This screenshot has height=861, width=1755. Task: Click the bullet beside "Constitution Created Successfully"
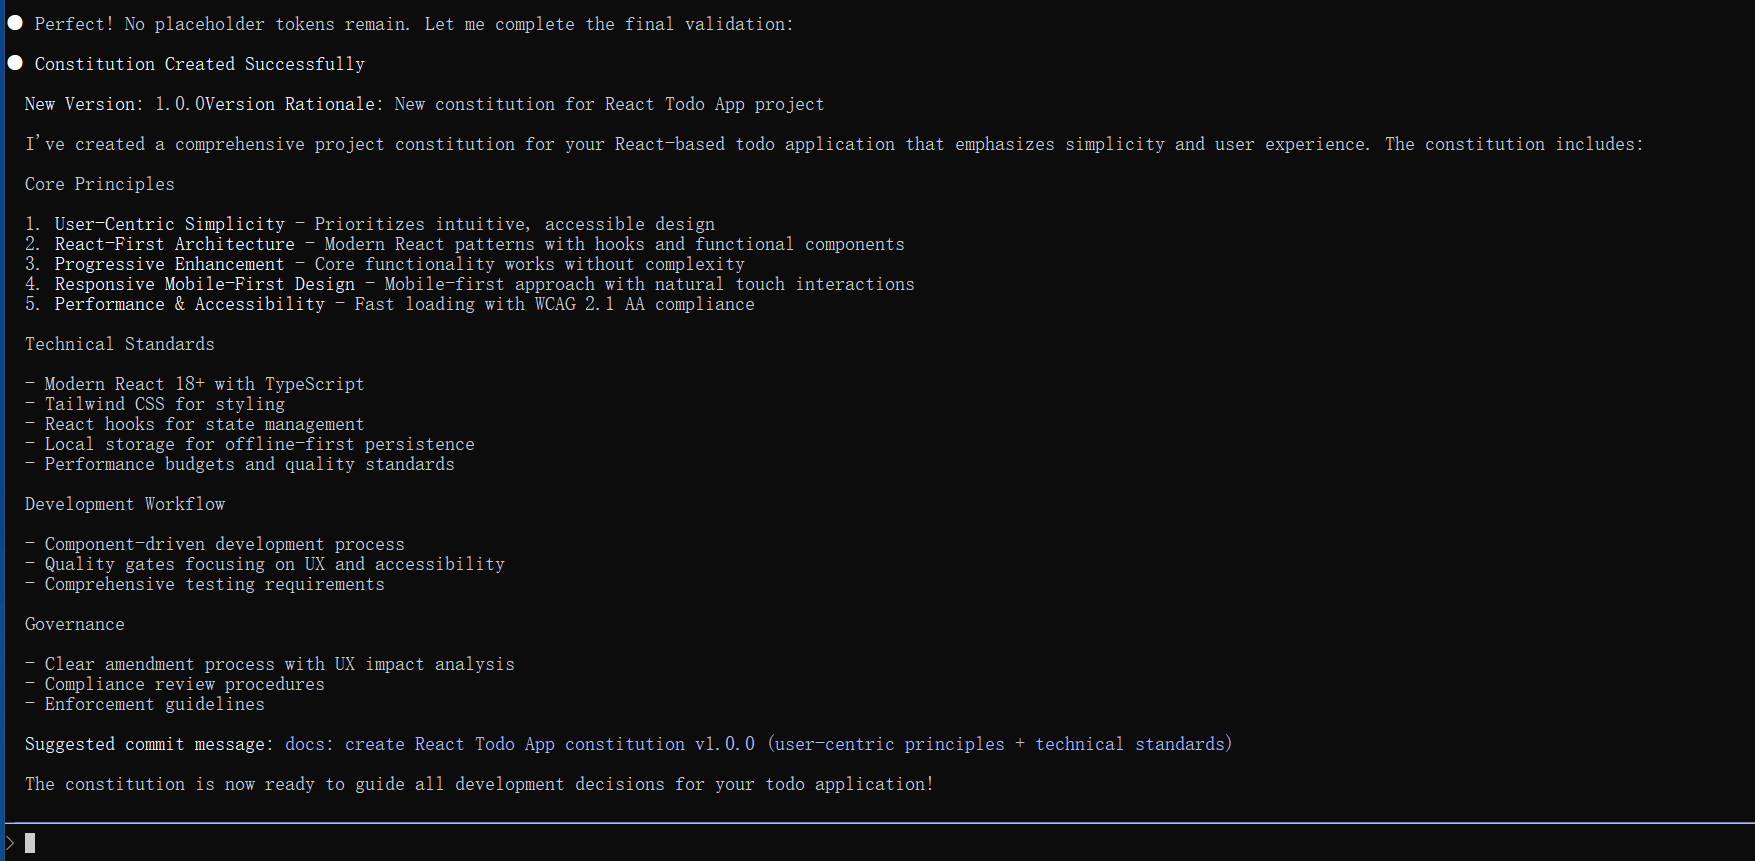pyautogui.click(x=15, y=63)
